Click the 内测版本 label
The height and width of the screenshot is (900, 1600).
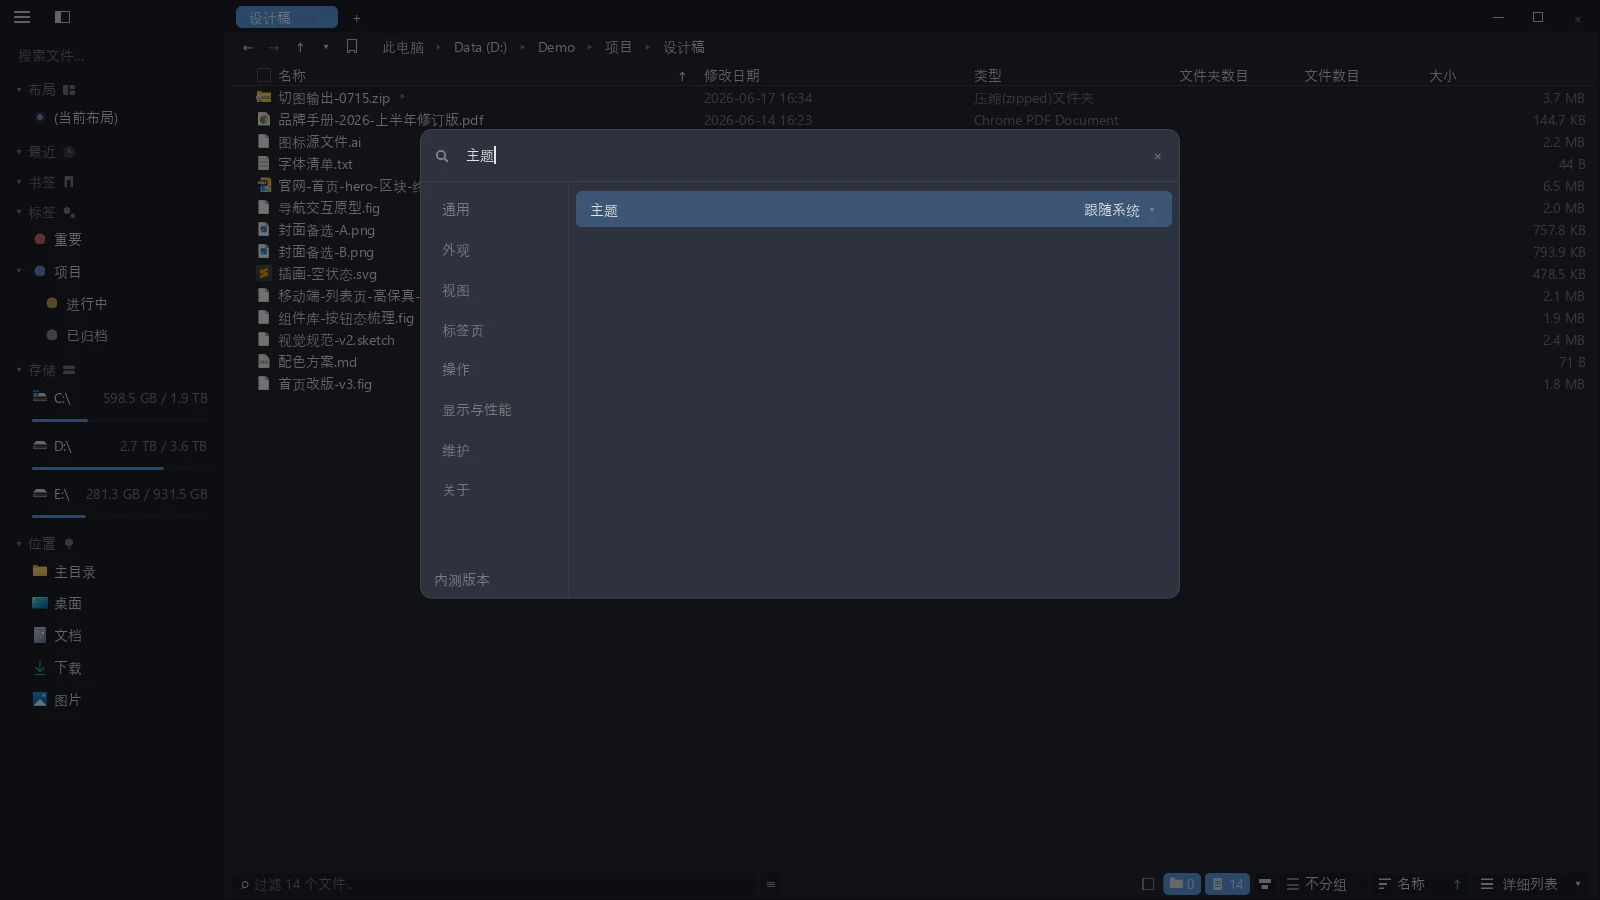(x=462, y=580)
